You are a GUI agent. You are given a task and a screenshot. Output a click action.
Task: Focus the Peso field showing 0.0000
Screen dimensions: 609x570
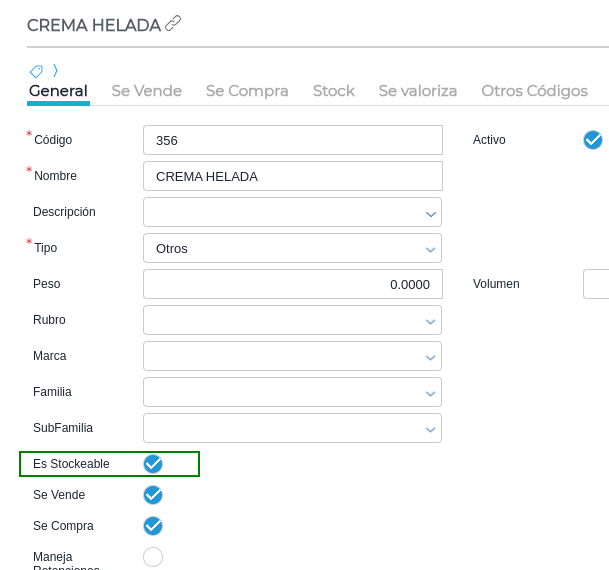point(292,284)
